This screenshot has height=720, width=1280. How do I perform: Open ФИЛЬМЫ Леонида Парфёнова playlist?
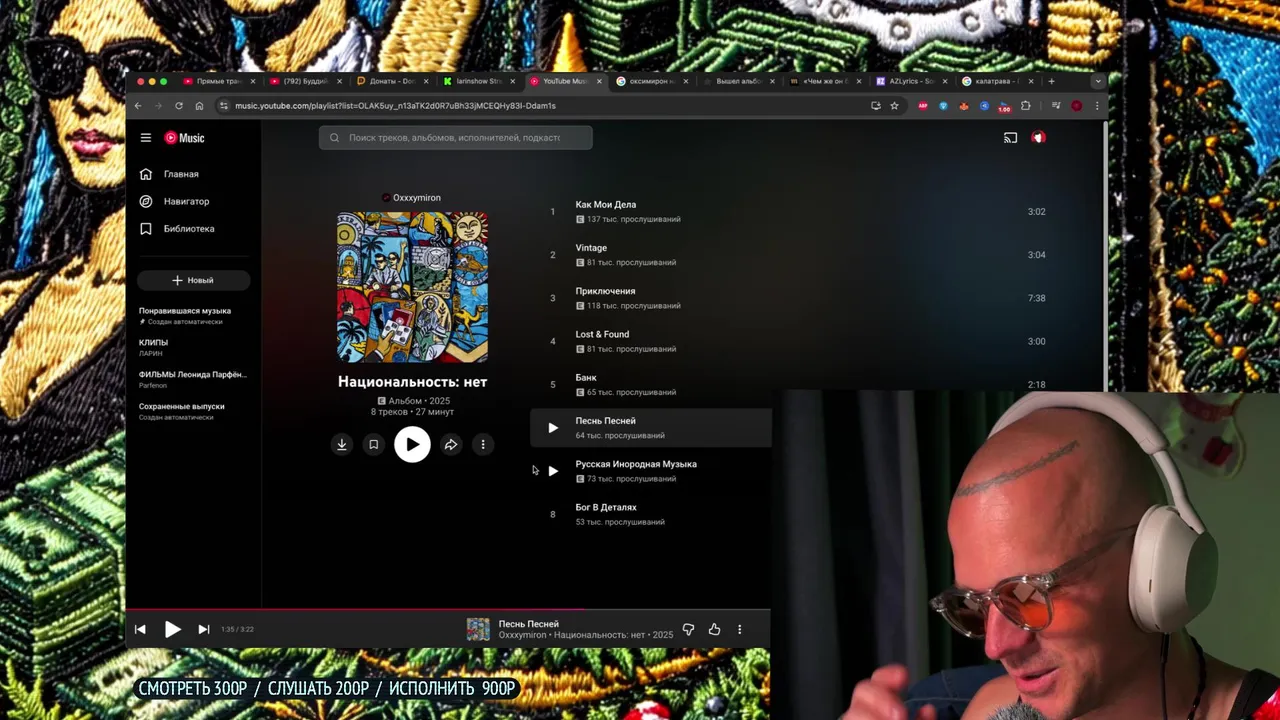192,379
